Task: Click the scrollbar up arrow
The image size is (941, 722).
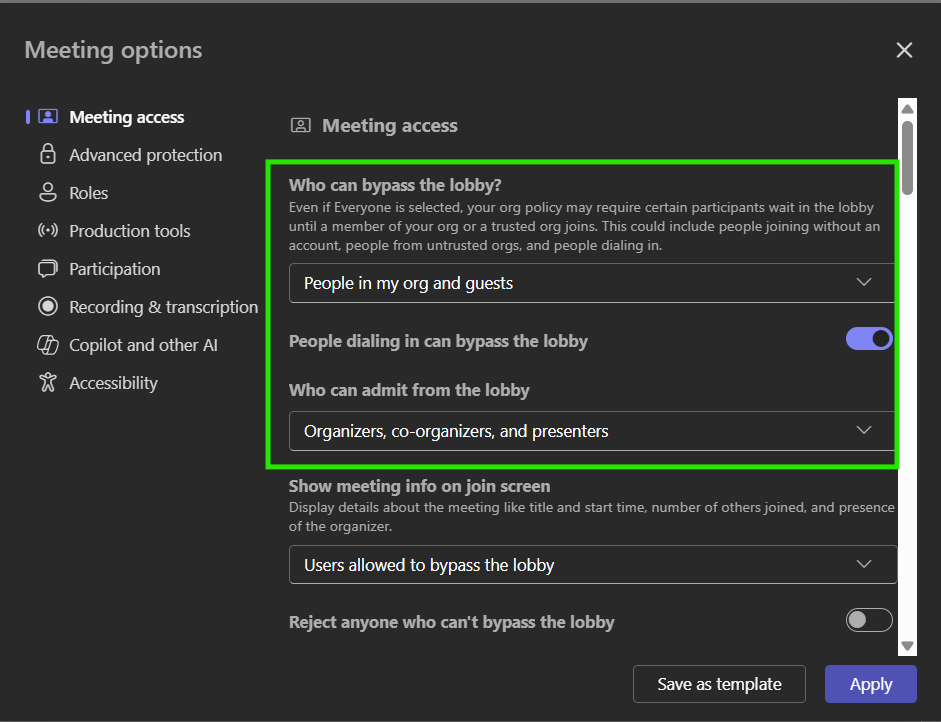Action: pyautogui.click(x=907, y=109)
